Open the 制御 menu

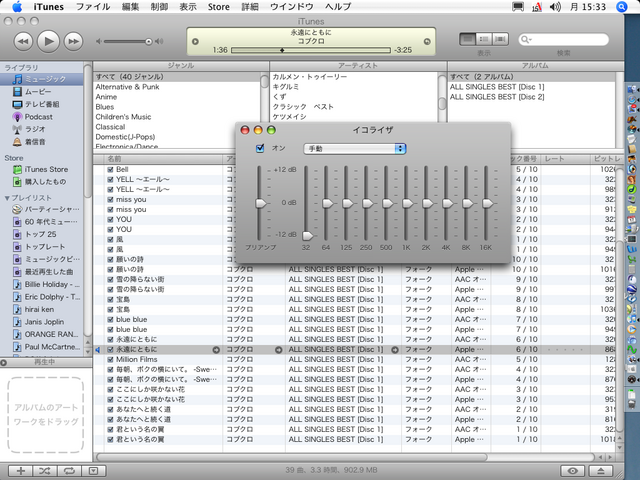(159, 7)
